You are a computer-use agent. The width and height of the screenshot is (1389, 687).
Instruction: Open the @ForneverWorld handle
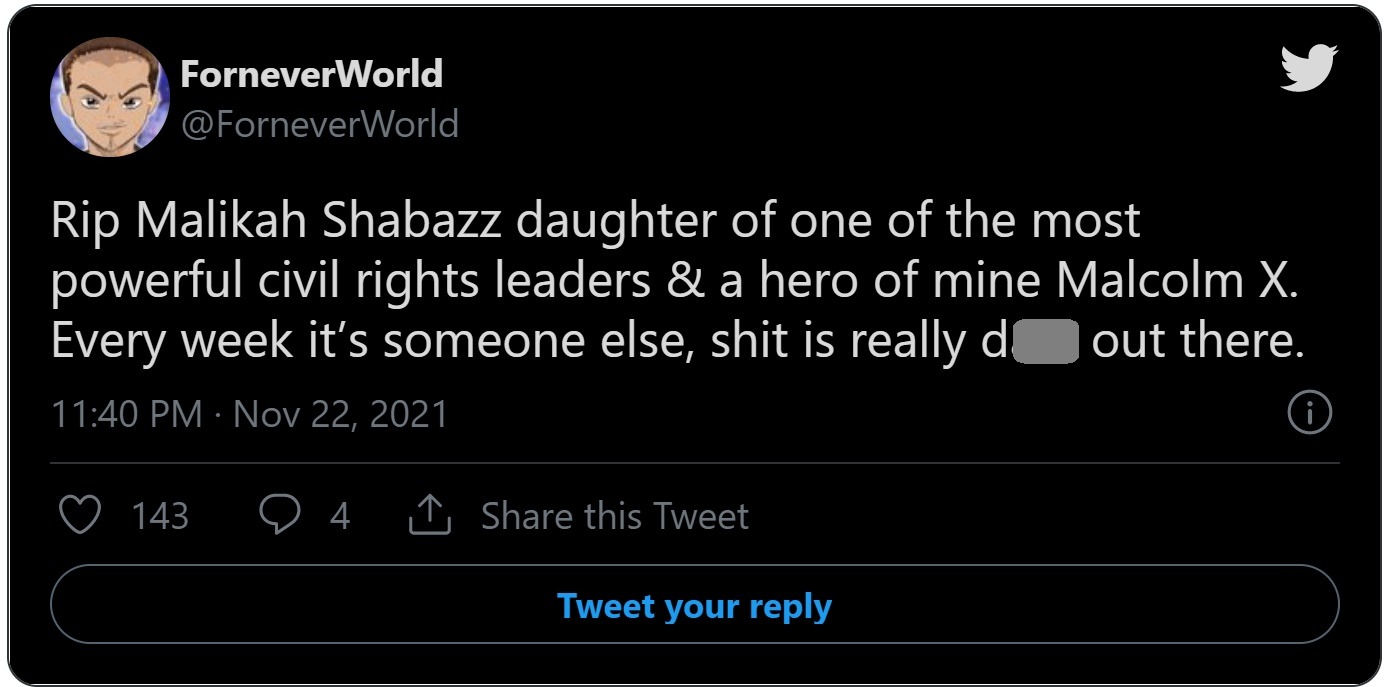tap(320, 125)
